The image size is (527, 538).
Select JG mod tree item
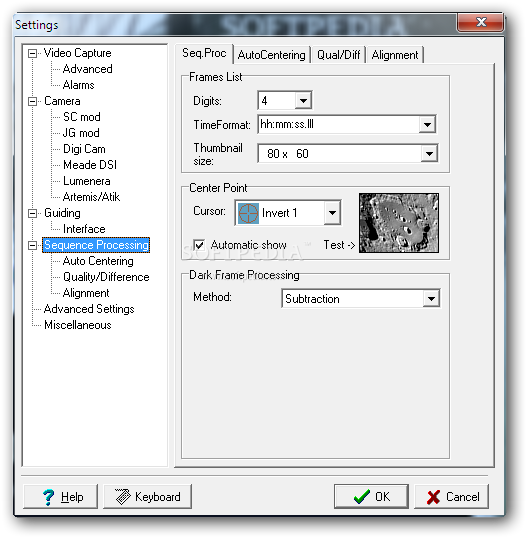click(x=81, y=133)
